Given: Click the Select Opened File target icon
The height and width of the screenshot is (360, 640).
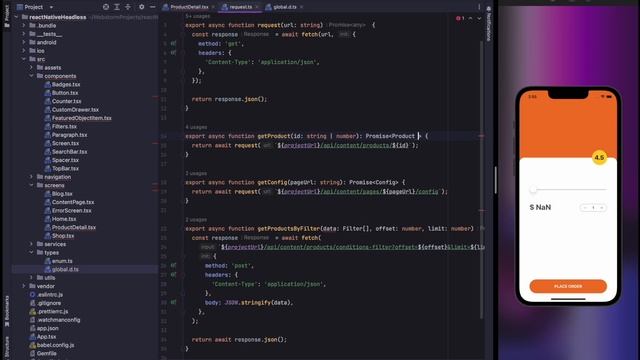Looking at the screenshot, I should coord(106,7).
